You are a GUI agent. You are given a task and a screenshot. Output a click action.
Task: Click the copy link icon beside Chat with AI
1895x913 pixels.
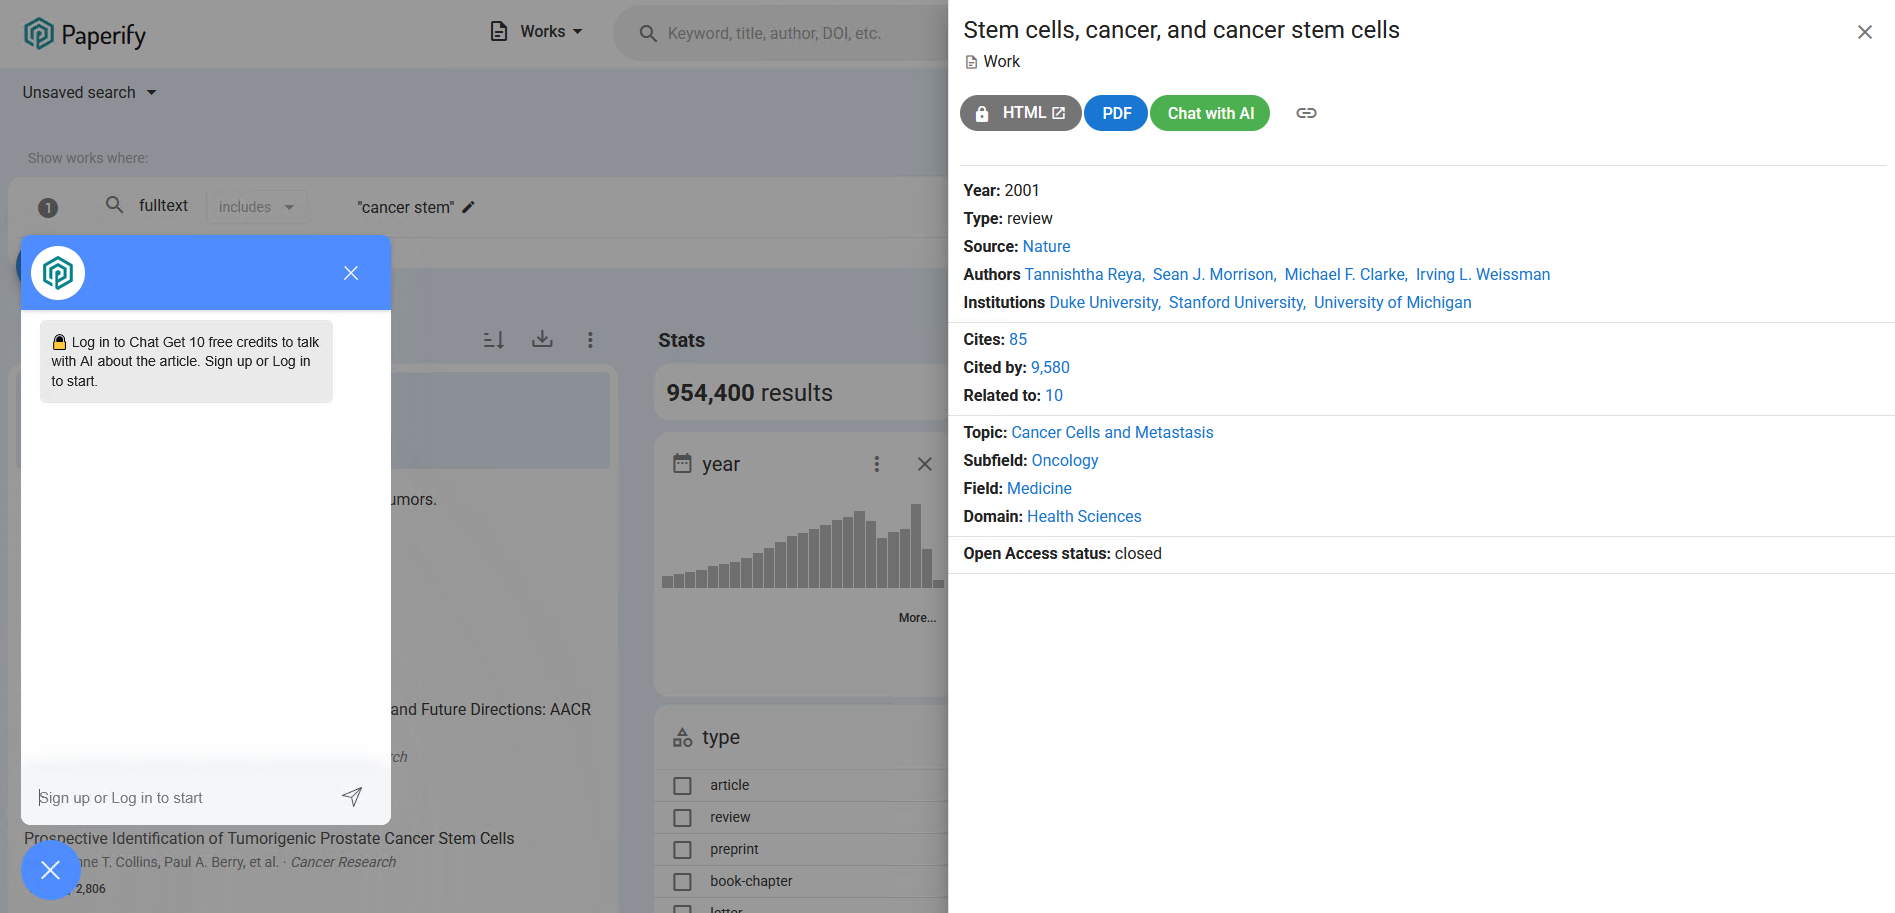(1306, 113)
